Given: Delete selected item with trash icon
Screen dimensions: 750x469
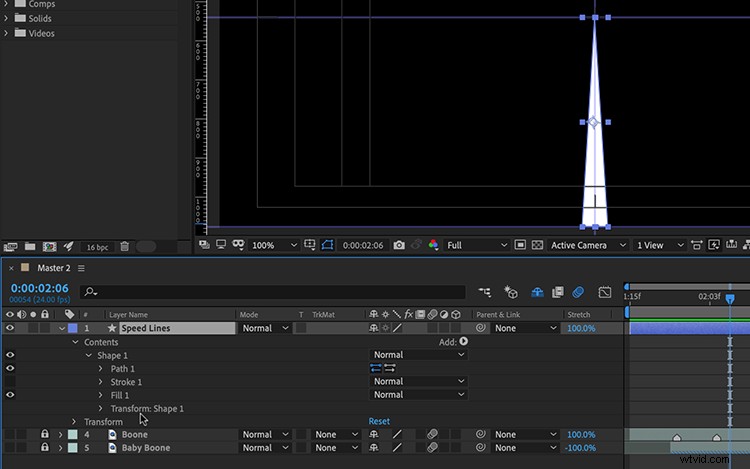Looking at the screenshot, I should tap(125, 247).
